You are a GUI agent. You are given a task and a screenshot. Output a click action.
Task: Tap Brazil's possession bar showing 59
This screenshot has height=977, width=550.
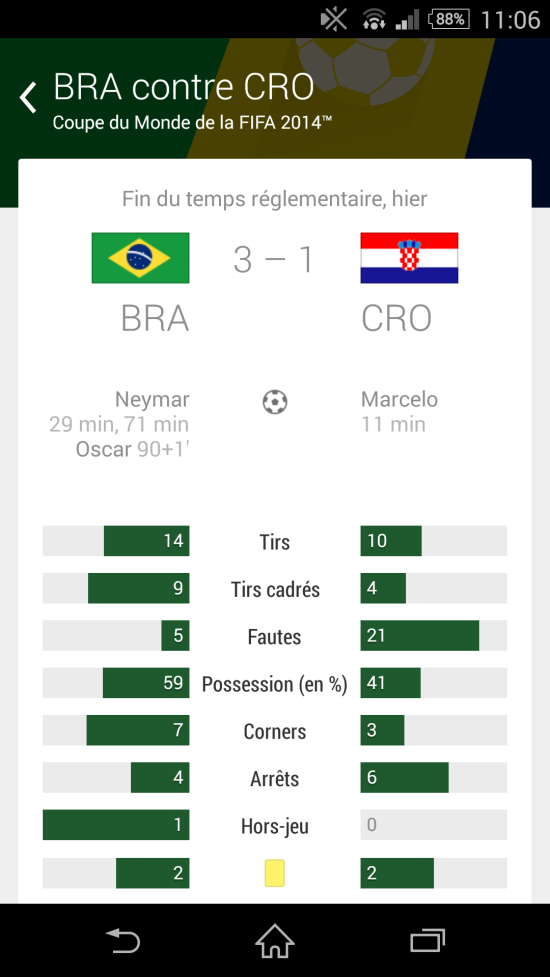(x=146, y=683)
